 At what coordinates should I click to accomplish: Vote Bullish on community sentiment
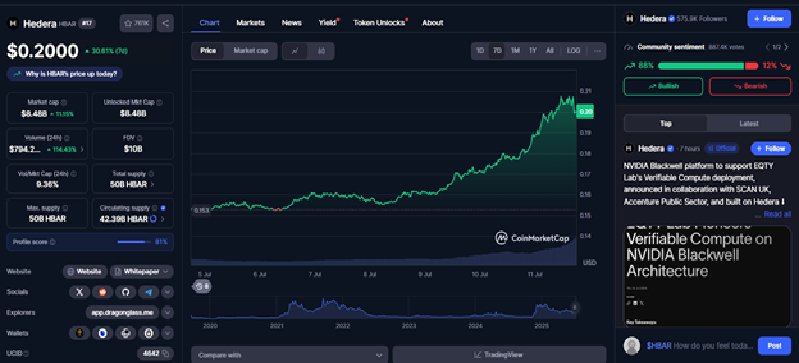point(663,86)
